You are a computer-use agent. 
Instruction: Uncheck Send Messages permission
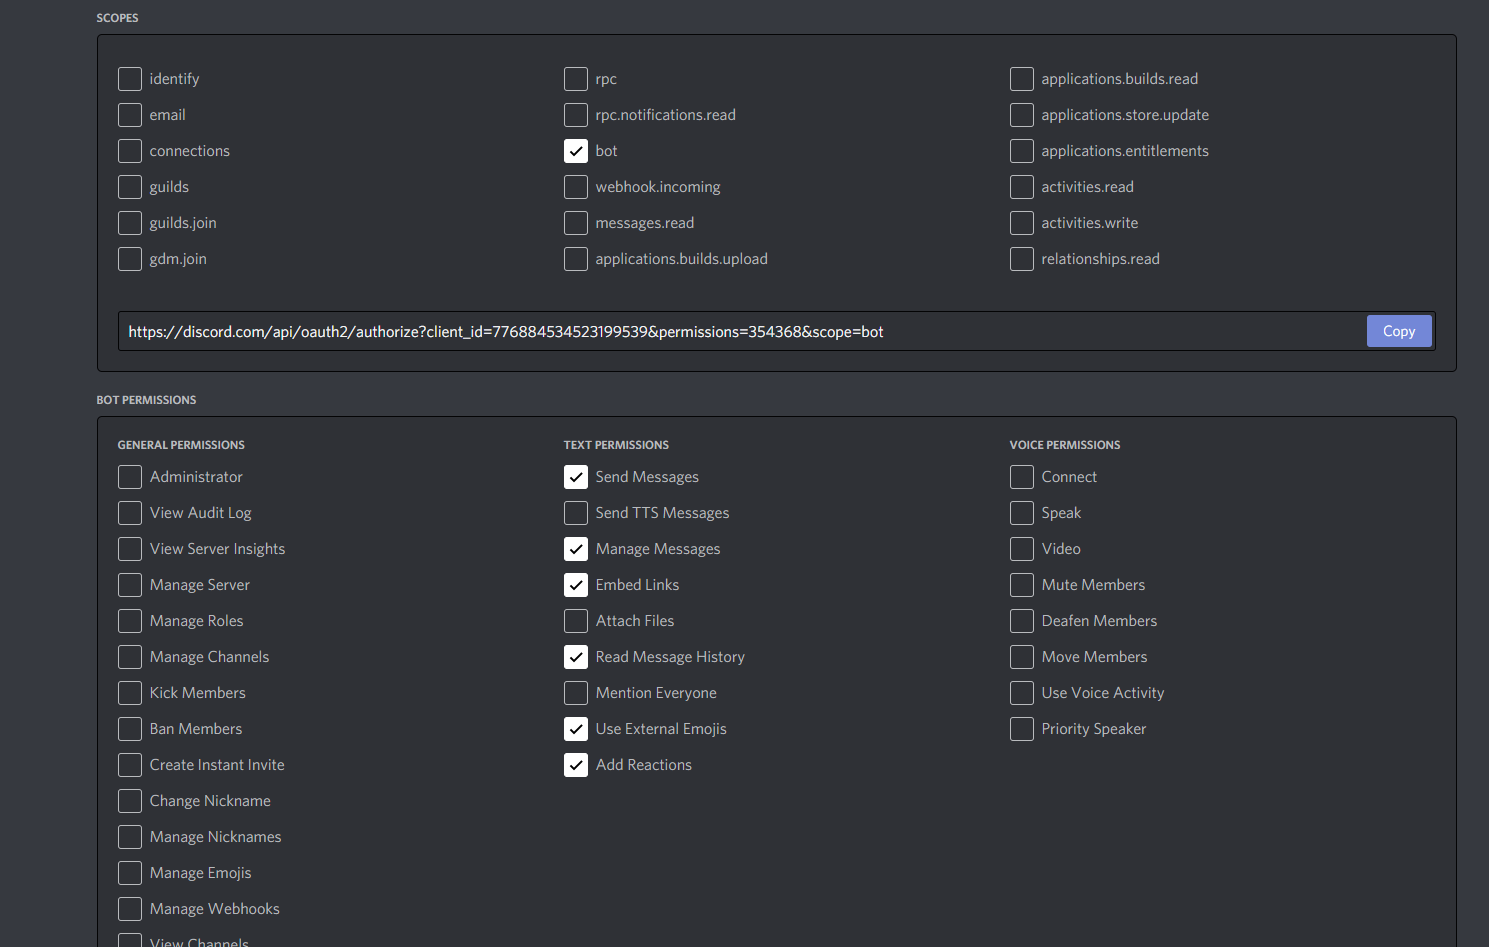[x=576, y=477]
